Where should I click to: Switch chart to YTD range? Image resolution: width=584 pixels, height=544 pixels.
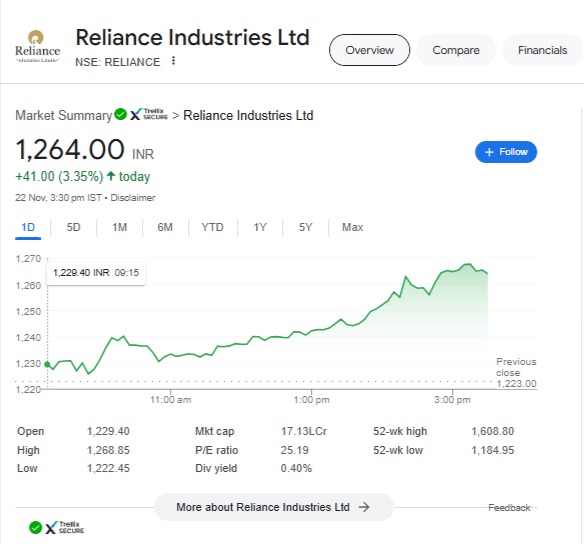pyautogui.click(x=212, y=227)
